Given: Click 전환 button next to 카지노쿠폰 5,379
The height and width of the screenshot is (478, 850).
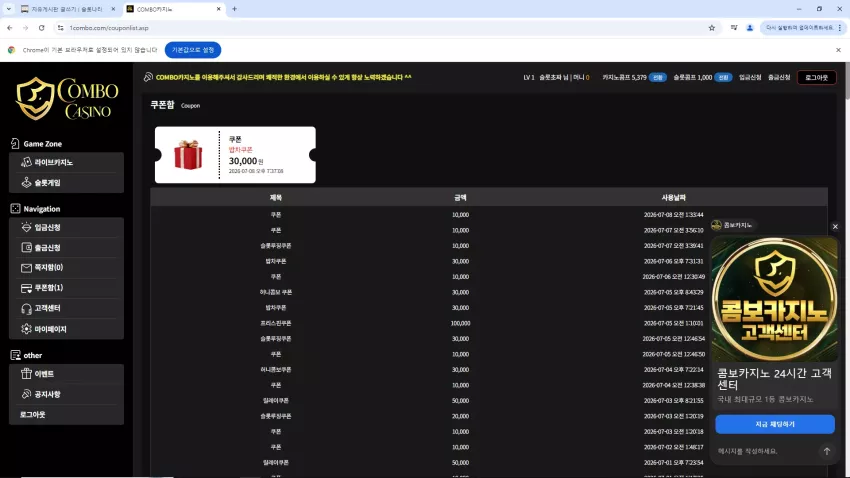Looking at the screenshot, I should [x=658, y=77].
